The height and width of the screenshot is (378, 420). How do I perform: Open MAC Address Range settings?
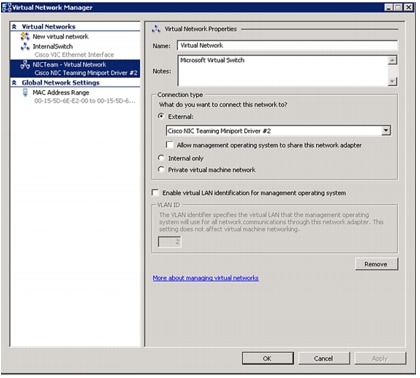61,93
